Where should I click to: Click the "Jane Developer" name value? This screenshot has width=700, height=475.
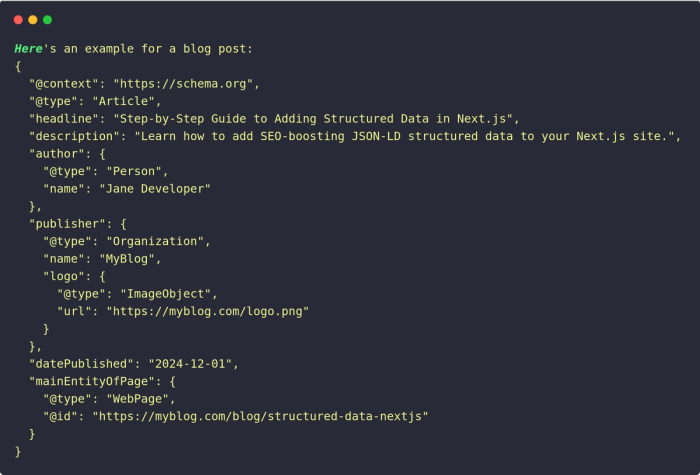[x=155, y=189]
